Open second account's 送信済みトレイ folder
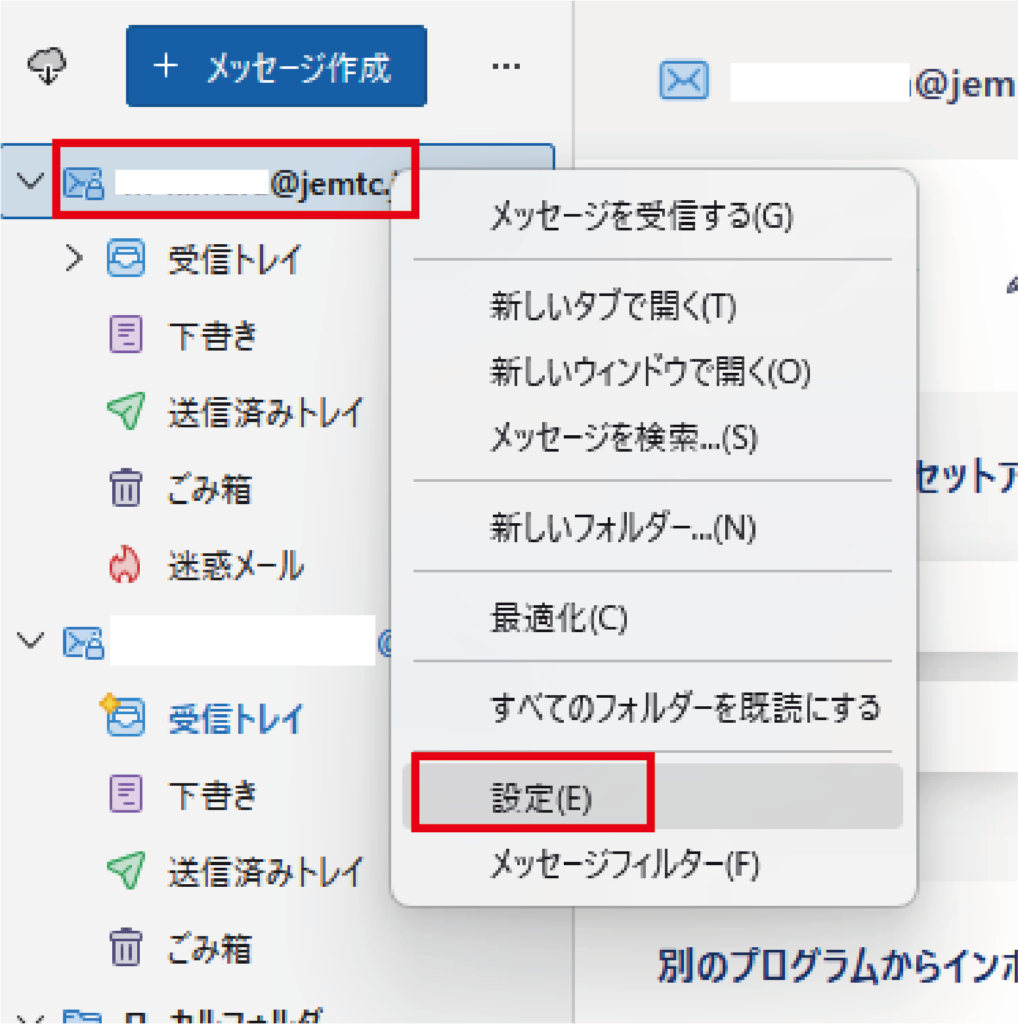Viewport: 1018px width, 1024px height. (264, 871)
